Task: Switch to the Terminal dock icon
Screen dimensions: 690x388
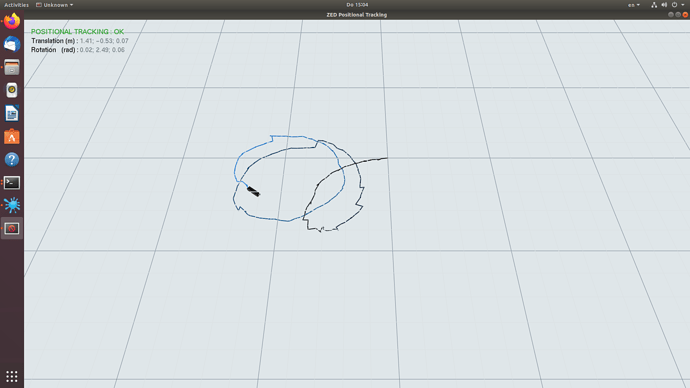Action: [12, 183]
